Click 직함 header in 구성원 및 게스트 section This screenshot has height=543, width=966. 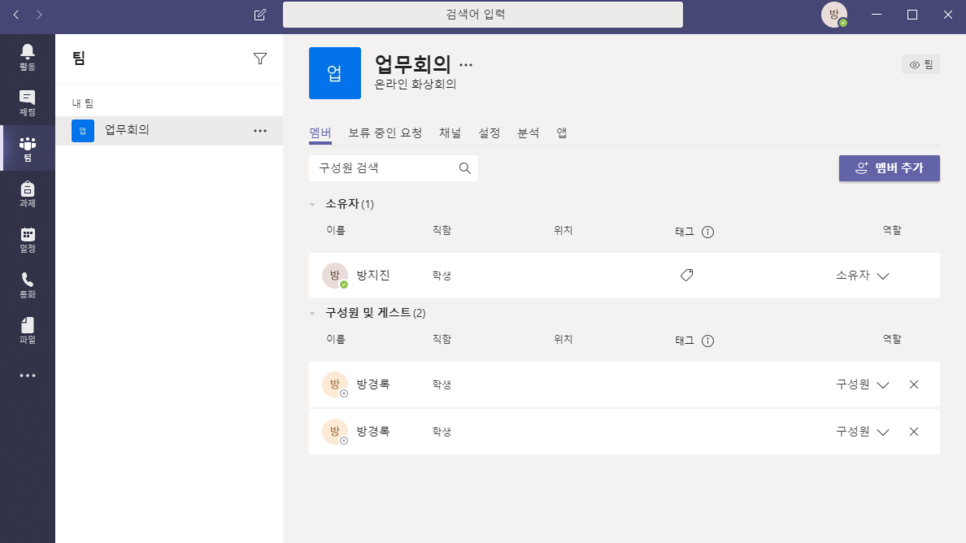[442, 340]
